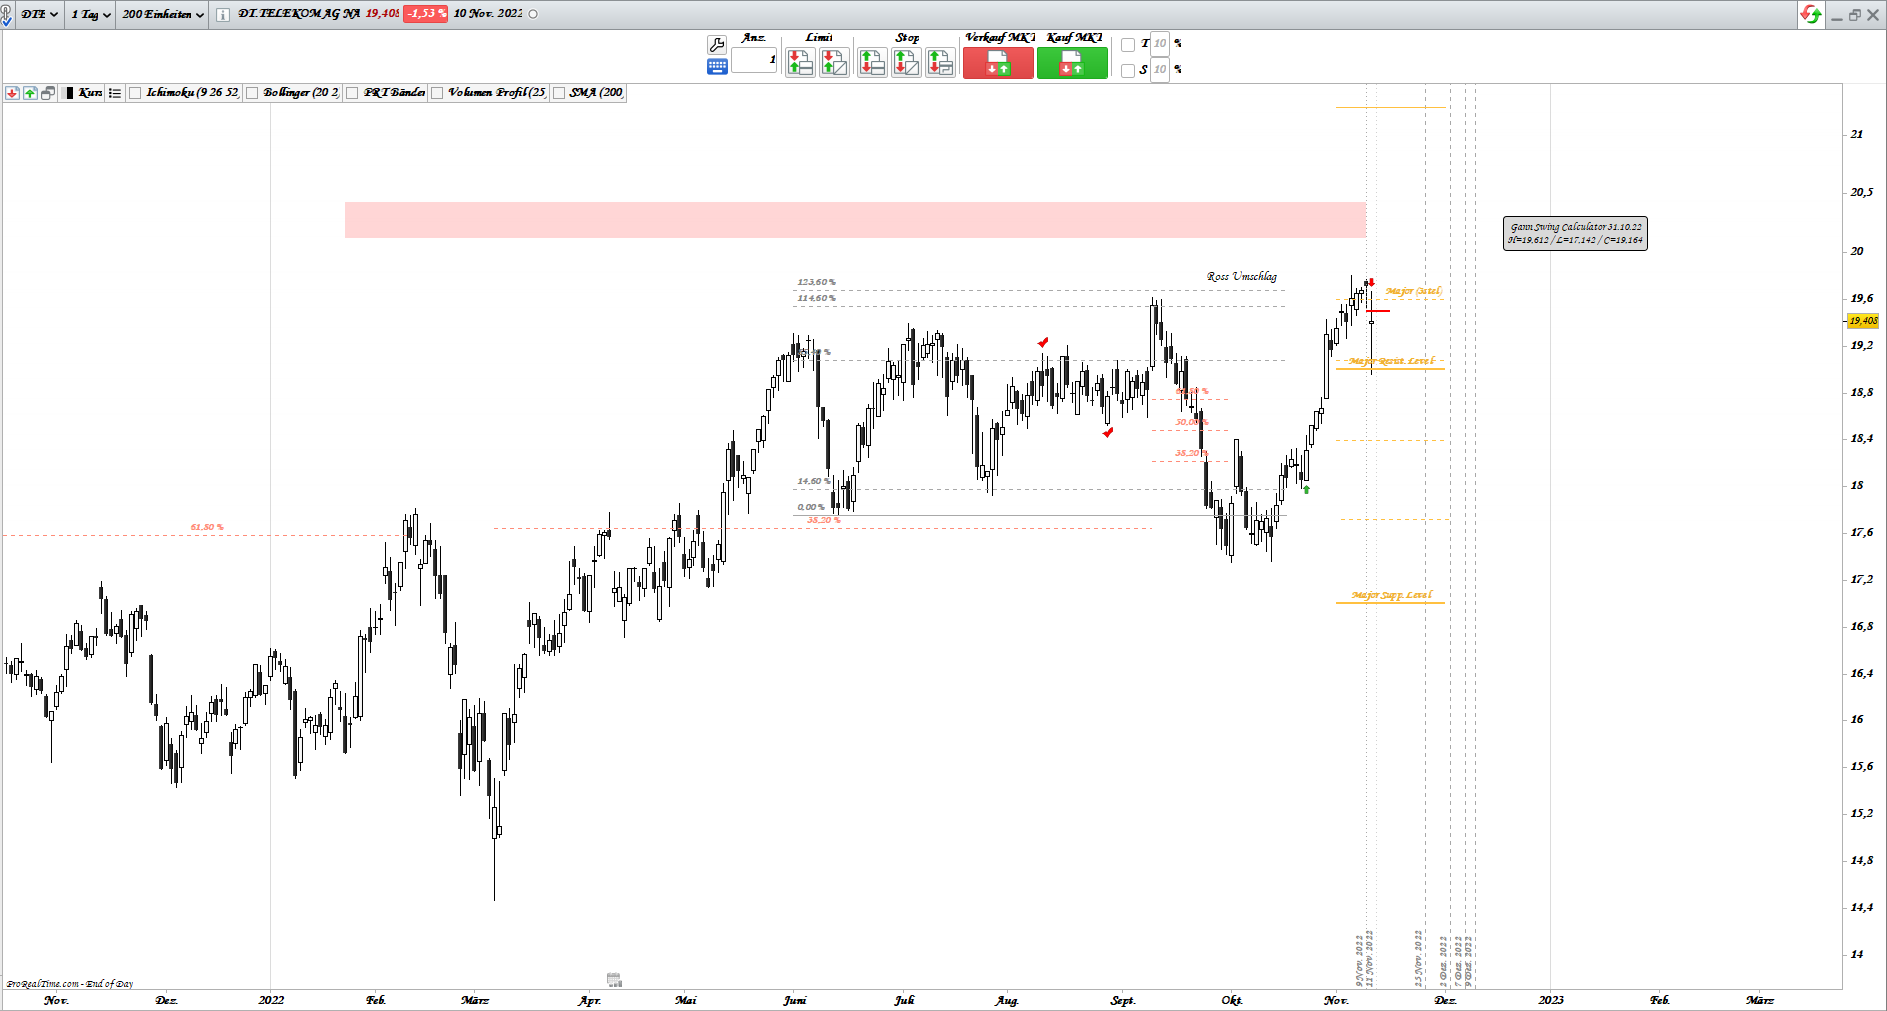The width and height of the screenshot is (1887, 1011).
Task: Click the red-green refresh icon top right
Action: coord(1811,14)
